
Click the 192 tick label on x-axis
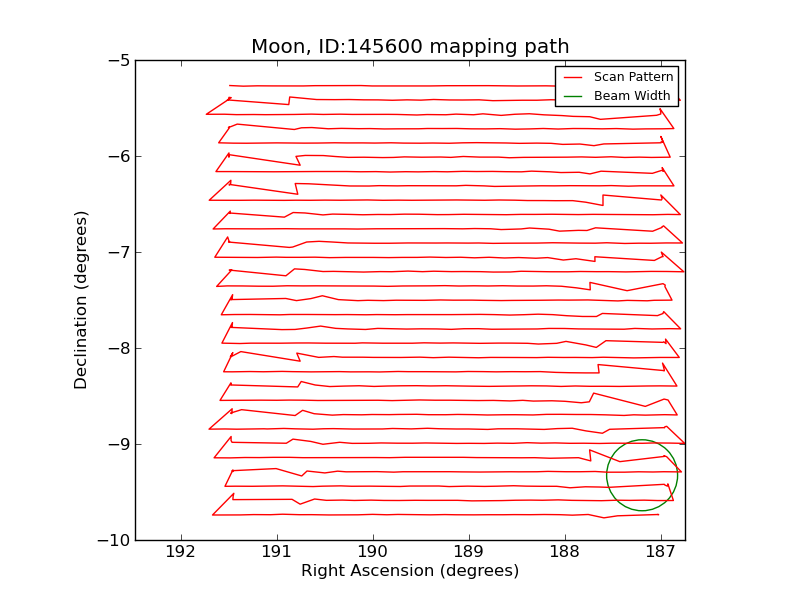tap(180, 552)
